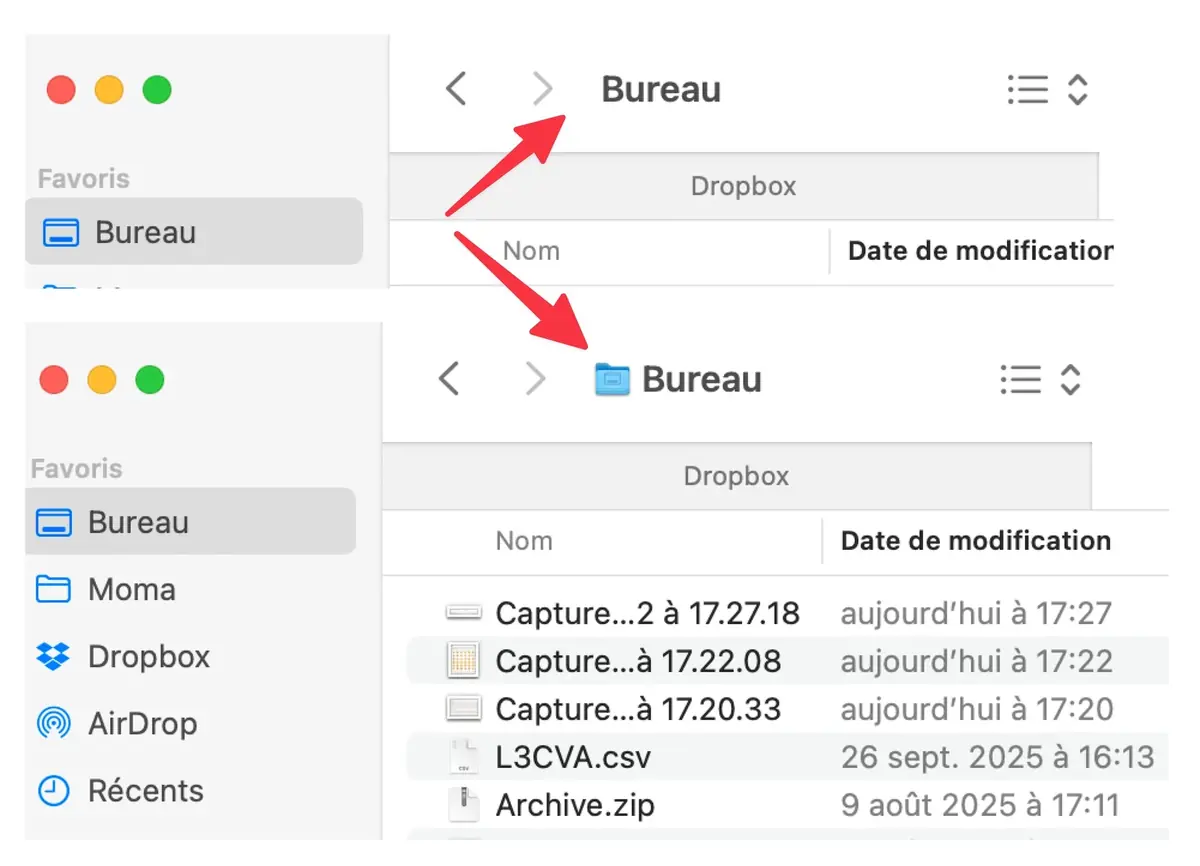This screenshot has width=1200, height=866.
Task: Click the blue Bureau folder icon in title
Action: point(612,380)
